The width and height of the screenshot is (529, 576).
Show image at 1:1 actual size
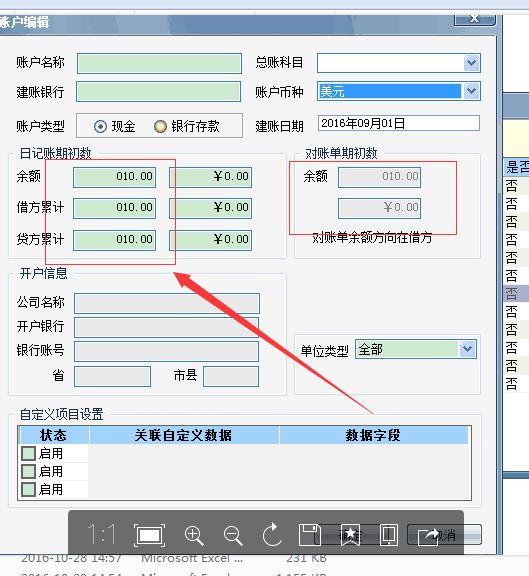(102, 534)
